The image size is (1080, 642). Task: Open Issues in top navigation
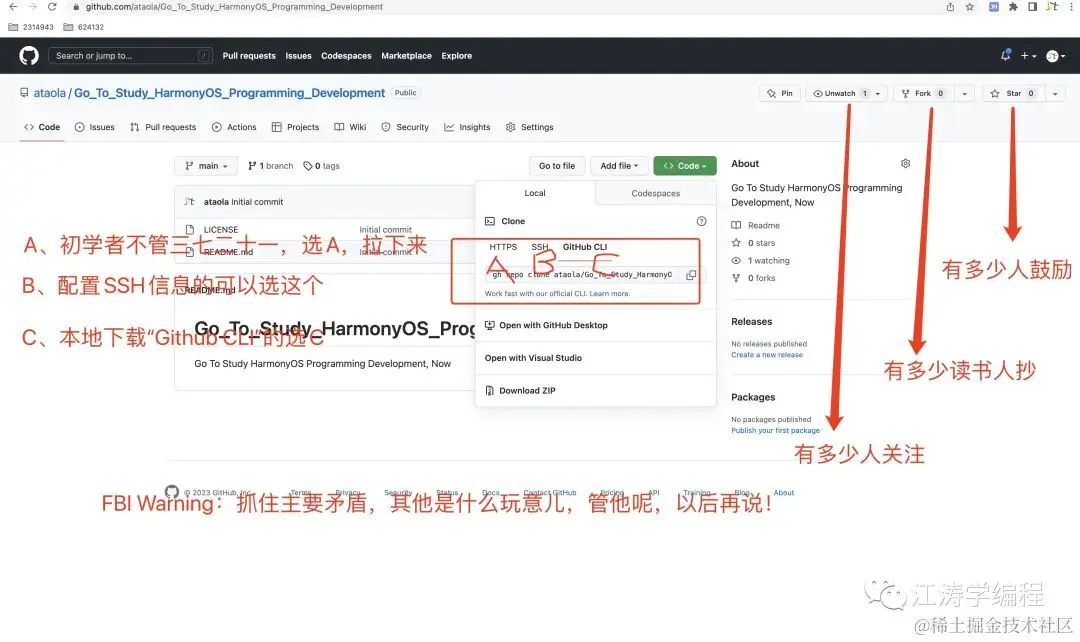298,56
